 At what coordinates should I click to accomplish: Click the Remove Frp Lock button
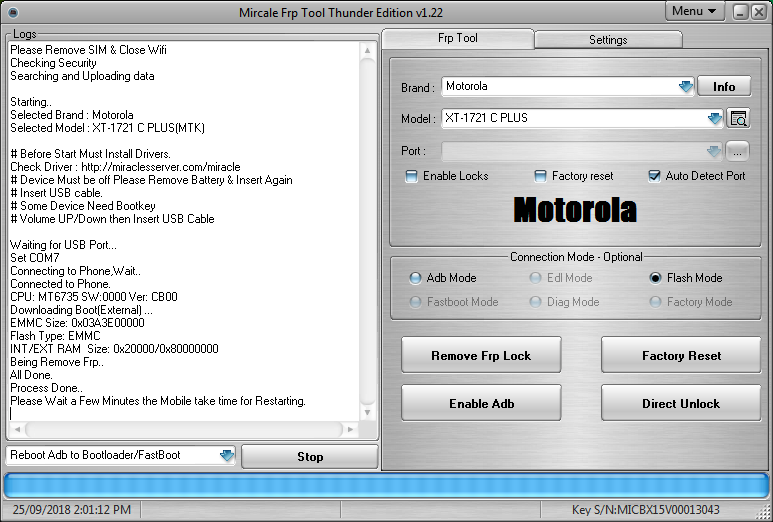pos(481,355)
